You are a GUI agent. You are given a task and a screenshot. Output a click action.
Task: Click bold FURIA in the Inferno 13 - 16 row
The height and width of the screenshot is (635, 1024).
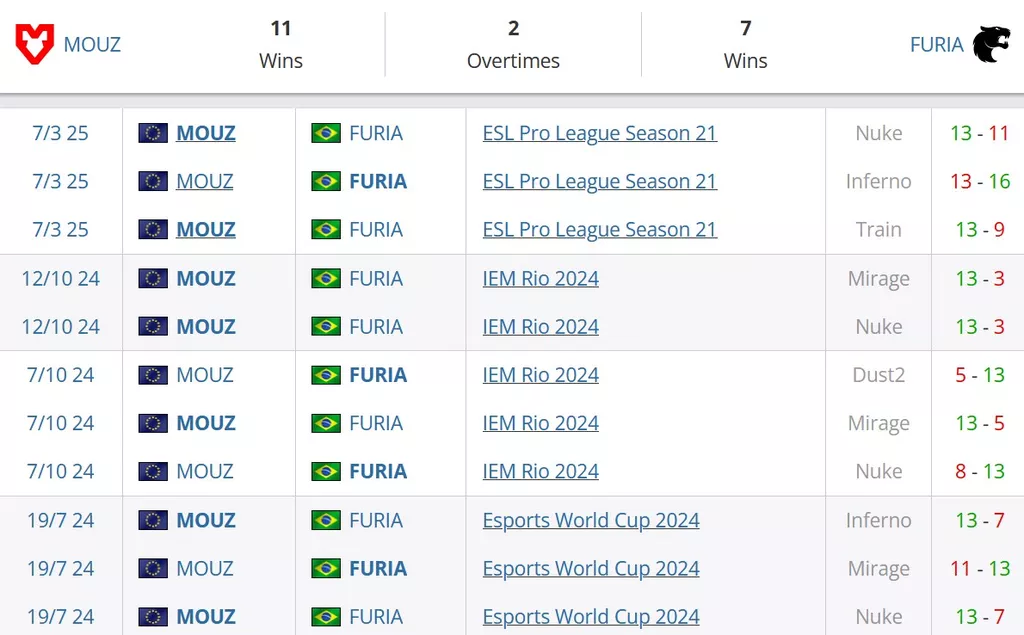click(378, 182)
